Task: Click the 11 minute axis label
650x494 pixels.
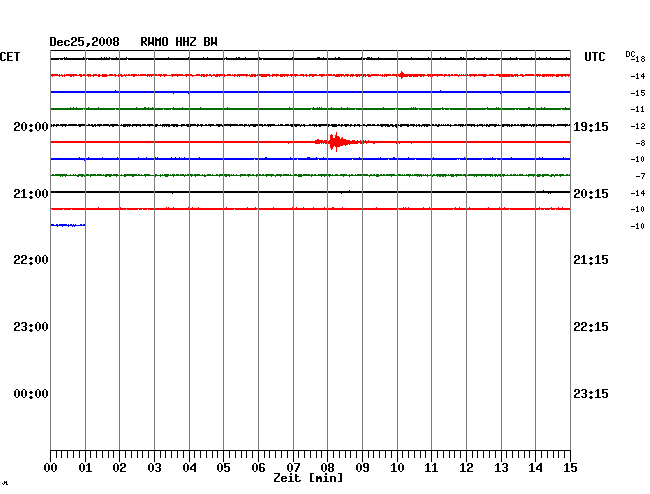Action: point(431,468)
